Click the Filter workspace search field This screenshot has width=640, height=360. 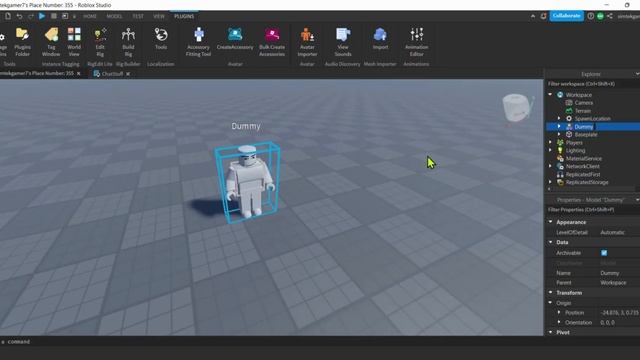click(593, 84)
